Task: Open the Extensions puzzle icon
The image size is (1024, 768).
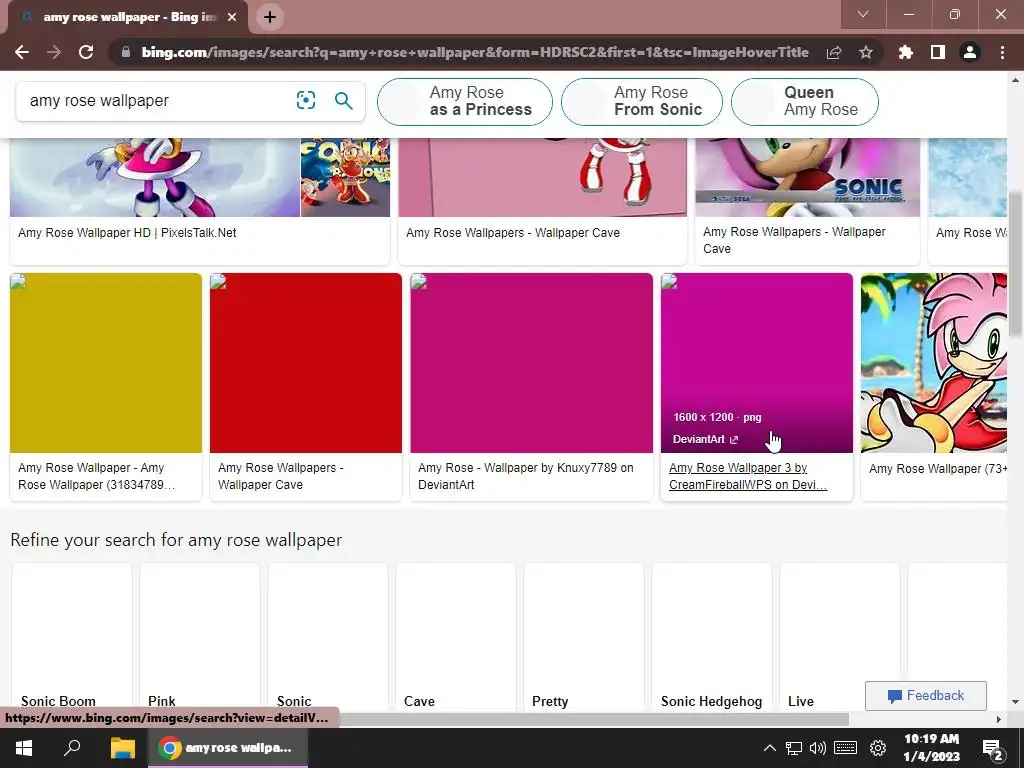Action: point(906,52)
